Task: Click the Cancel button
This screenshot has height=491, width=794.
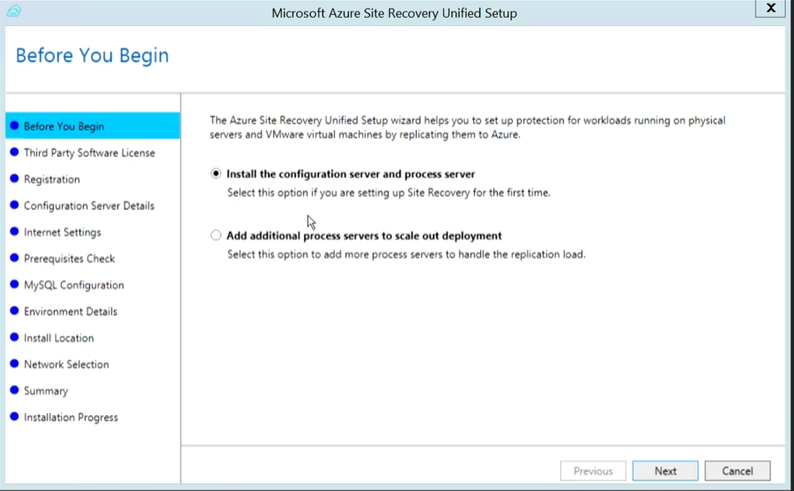Action: (737, 471)
